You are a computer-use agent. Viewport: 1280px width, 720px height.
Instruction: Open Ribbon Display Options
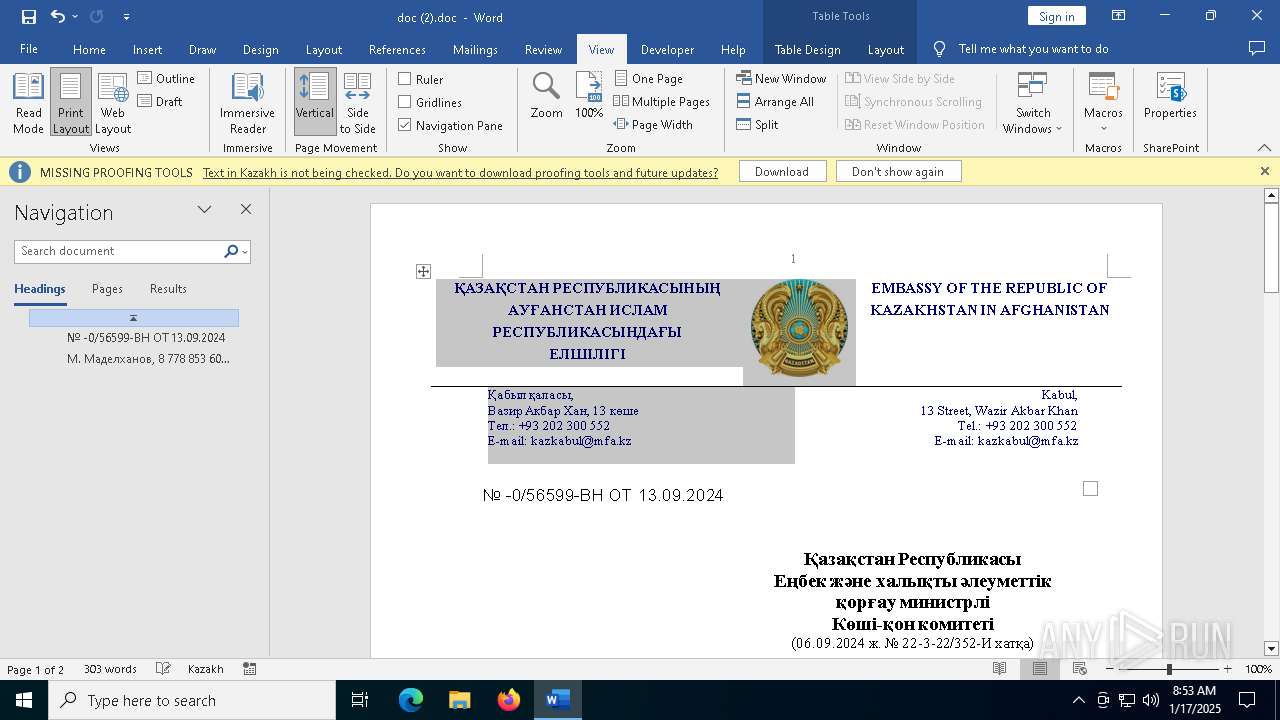1118,16
